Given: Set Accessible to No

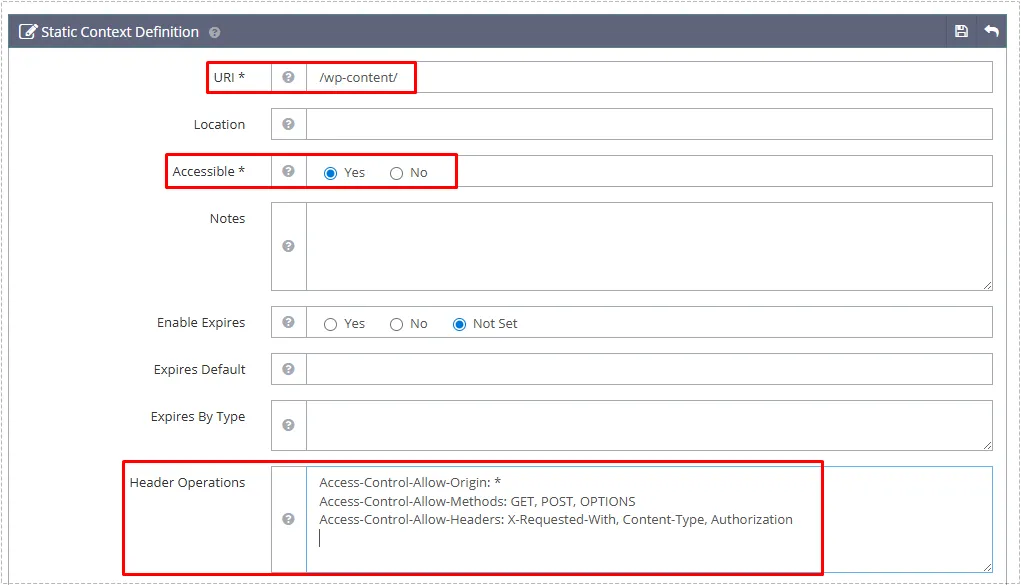Looking at the screenshot, I should [396, 172].
